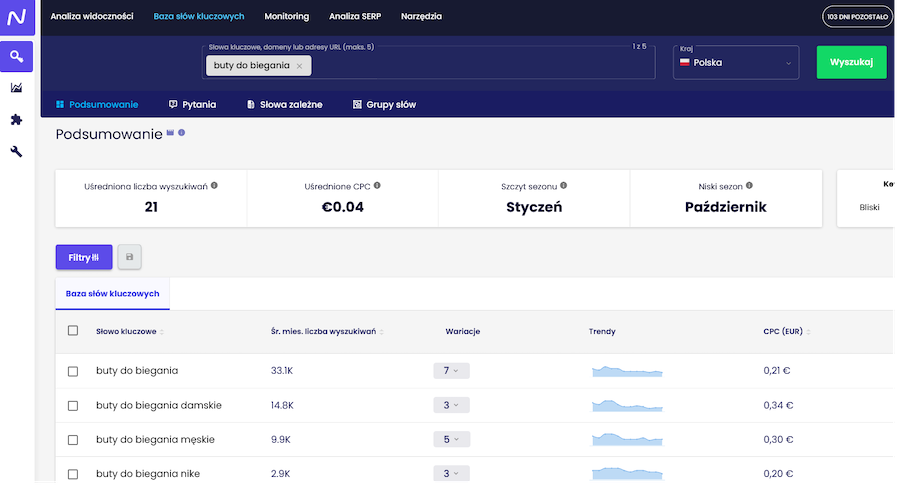
Task: Expand the 3 variations for 'buty do biegania nike'
Action: [x=451, y=473]
